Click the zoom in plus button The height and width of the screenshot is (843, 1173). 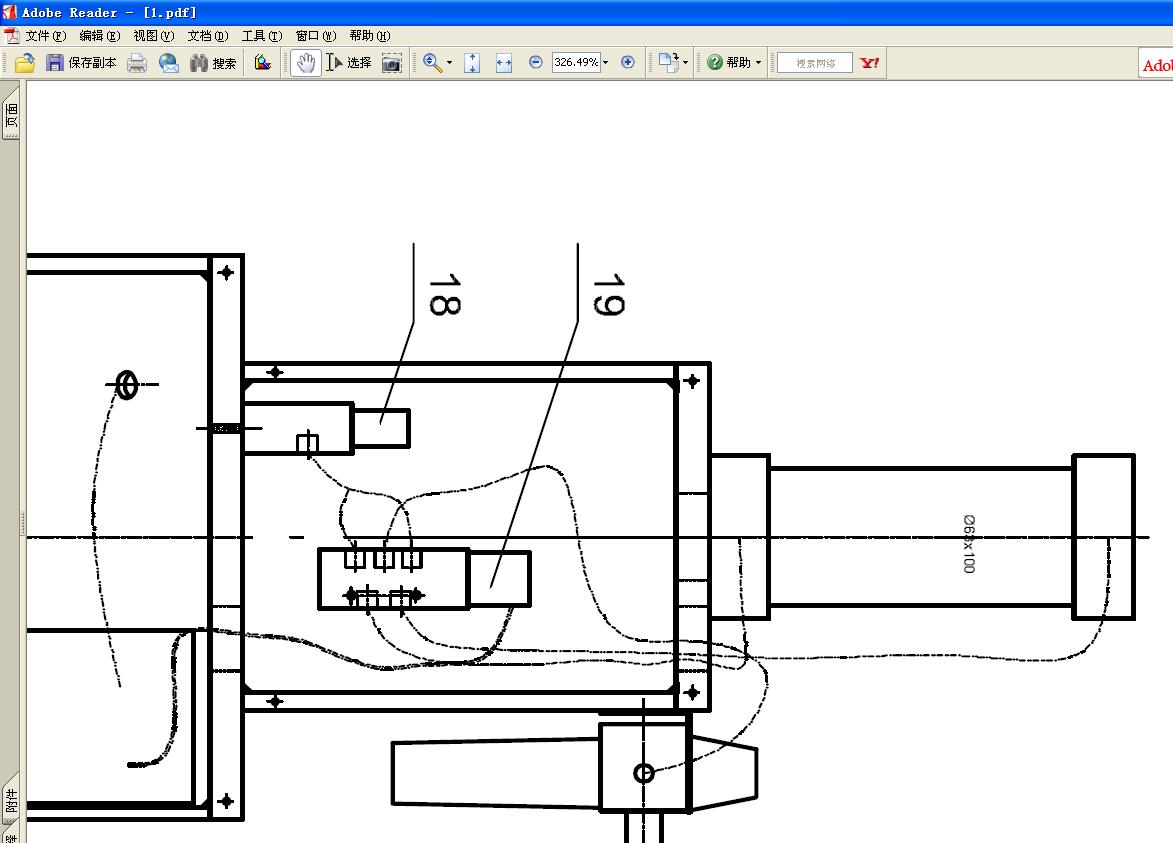(628, 62)
